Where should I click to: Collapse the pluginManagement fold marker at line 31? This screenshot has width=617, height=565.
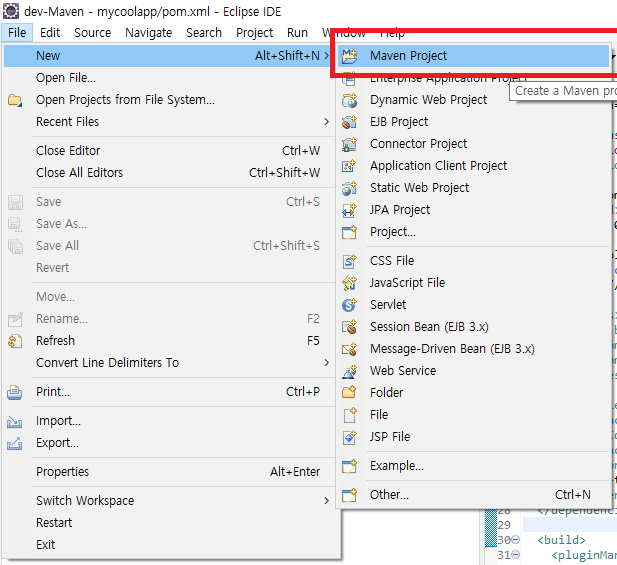(x=515, y=555)
